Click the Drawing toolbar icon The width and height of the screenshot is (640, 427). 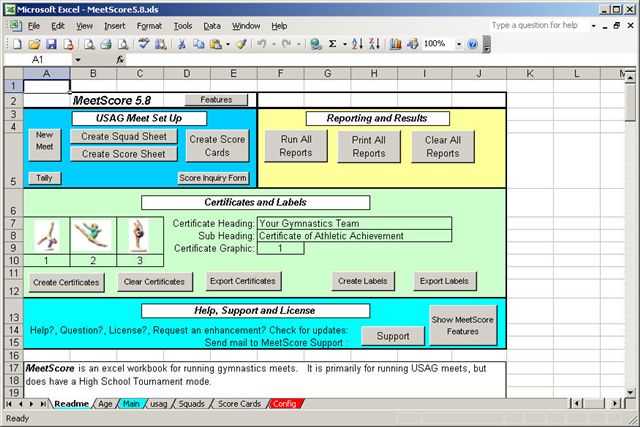(412, 44)
